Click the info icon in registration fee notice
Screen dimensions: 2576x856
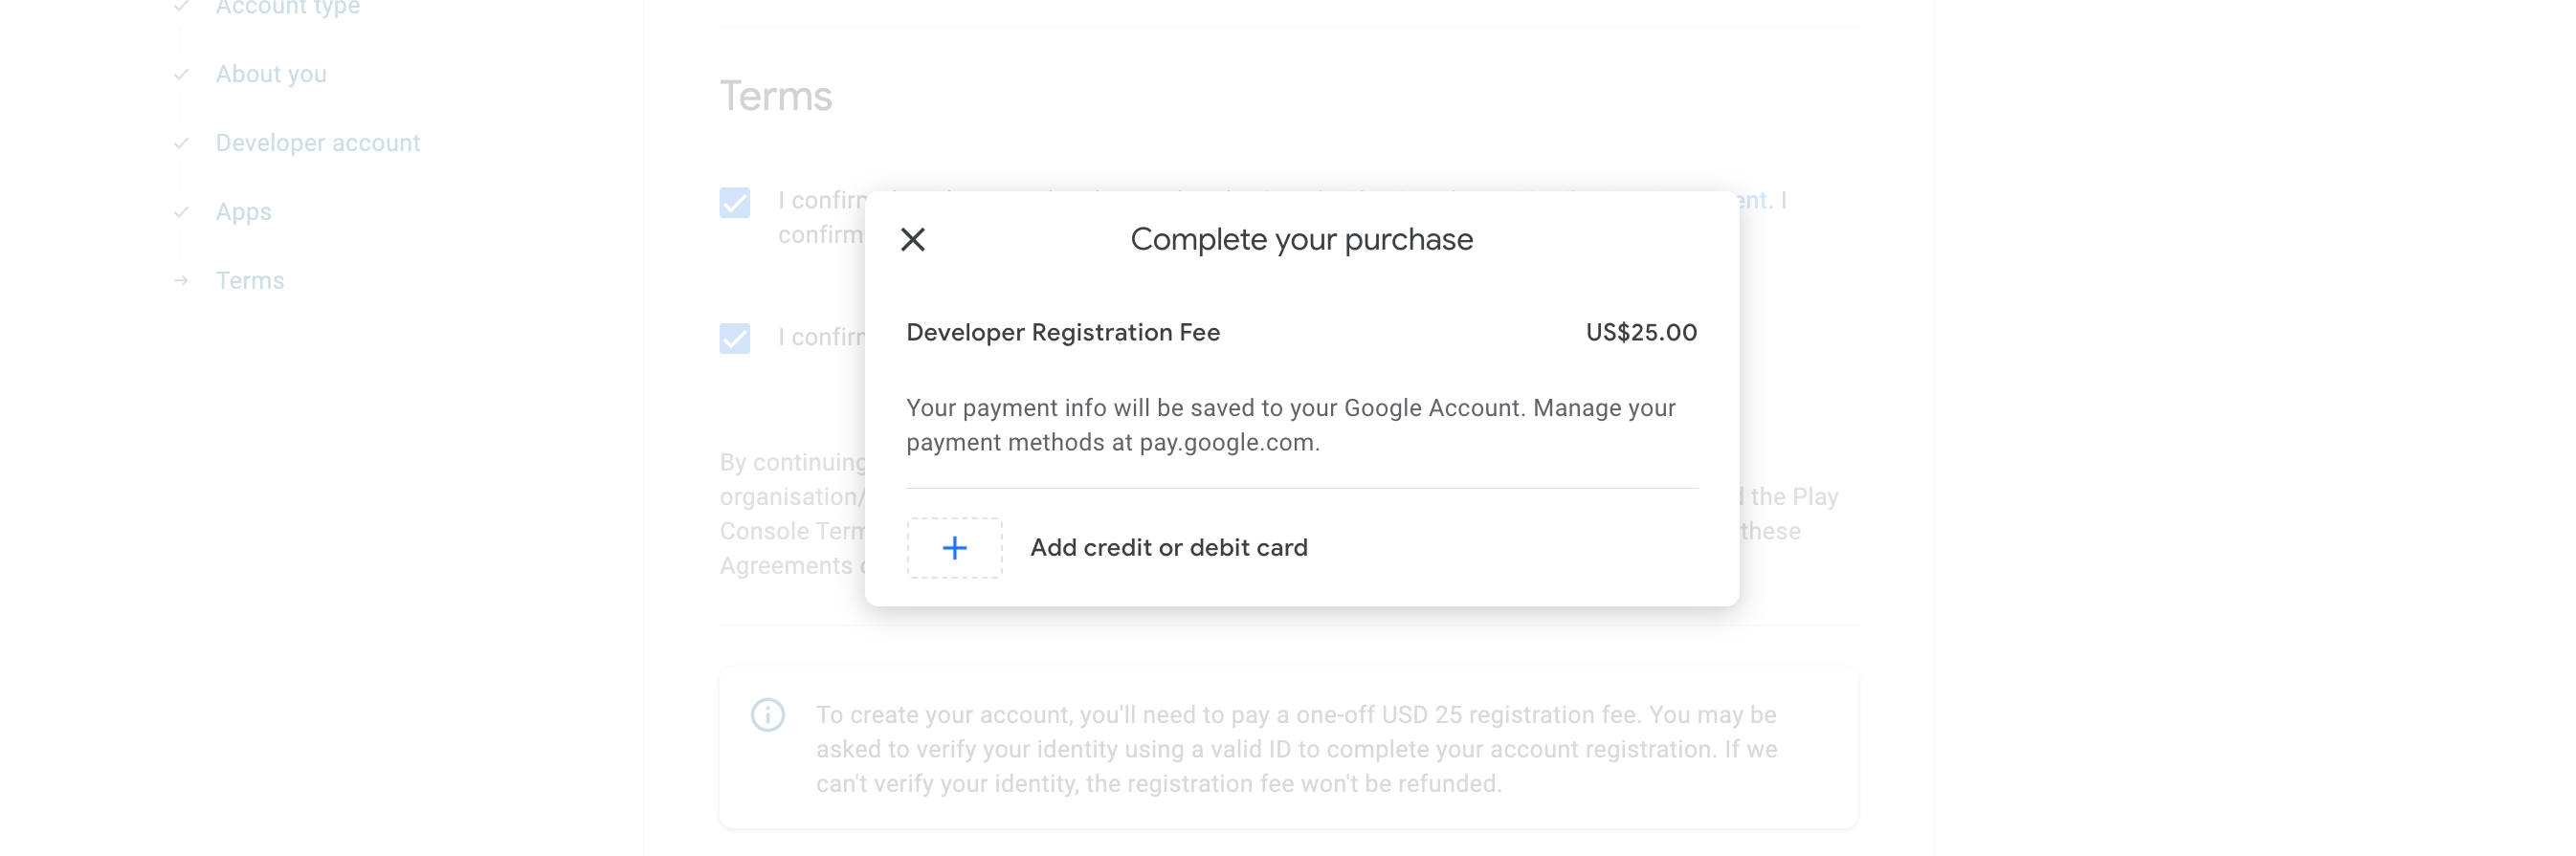pyautogui.click(x=767, y=715)
